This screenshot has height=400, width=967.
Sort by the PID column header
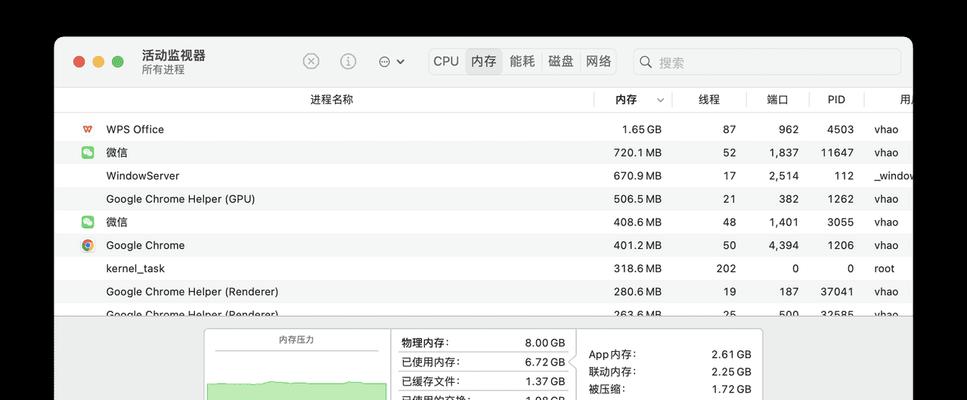click(x=836, y=100)
